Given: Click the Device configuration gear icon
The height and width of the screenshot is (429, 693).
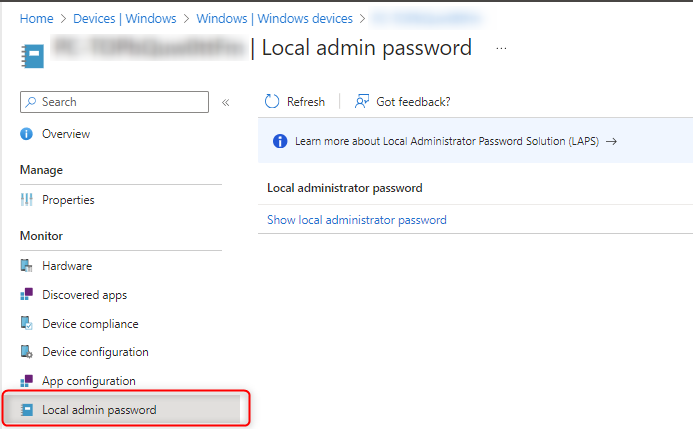Looking at the screenshot, I should point(27,352).
